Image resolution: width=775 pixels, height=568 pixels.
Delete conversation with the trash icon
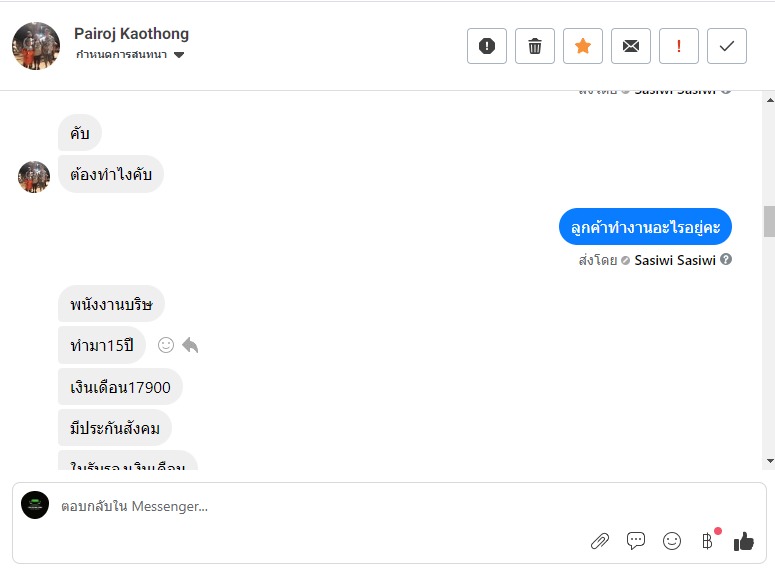[535, 46]
